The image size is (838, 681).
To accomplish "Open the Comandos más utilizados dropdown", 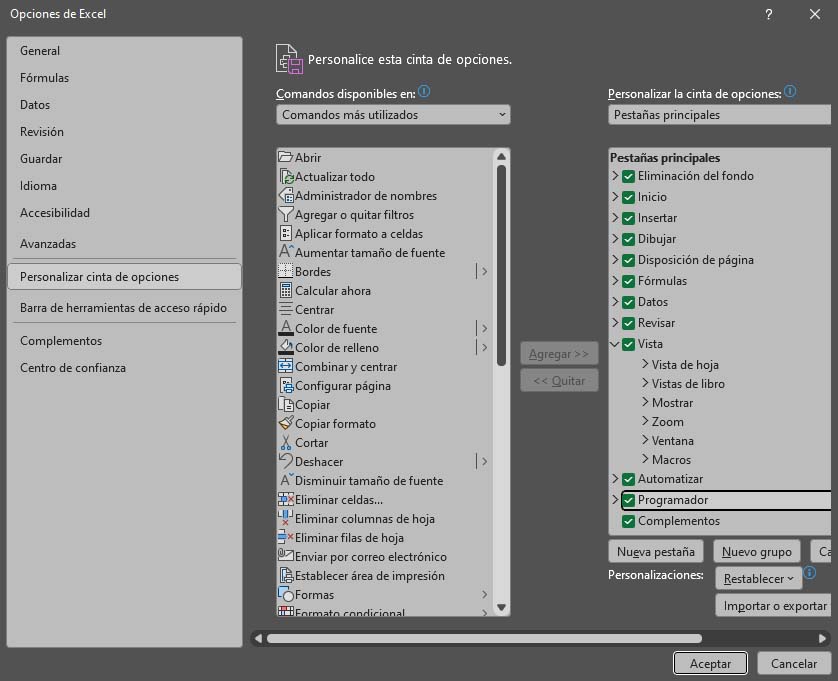I will (x=392, y=114).
